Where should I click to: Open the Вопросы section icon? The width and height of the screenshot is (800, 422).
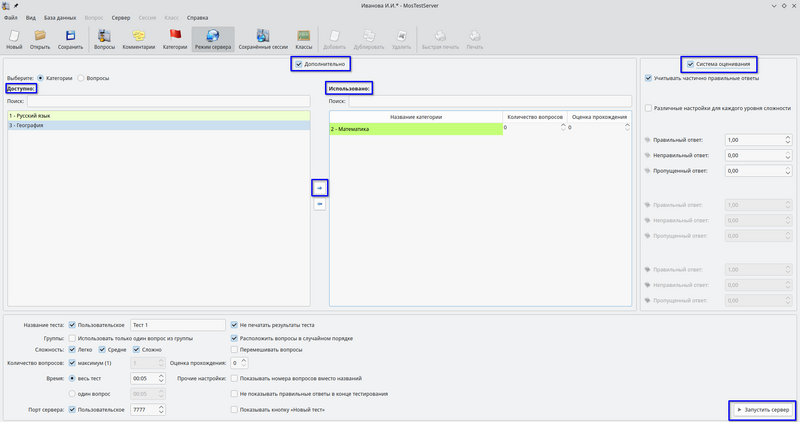point(104,39)
